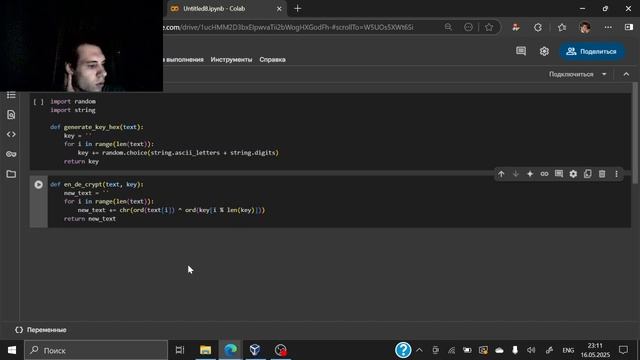Switch ENG input language indicator
This screenshot has height=360, width=640.
pos(568,350)
